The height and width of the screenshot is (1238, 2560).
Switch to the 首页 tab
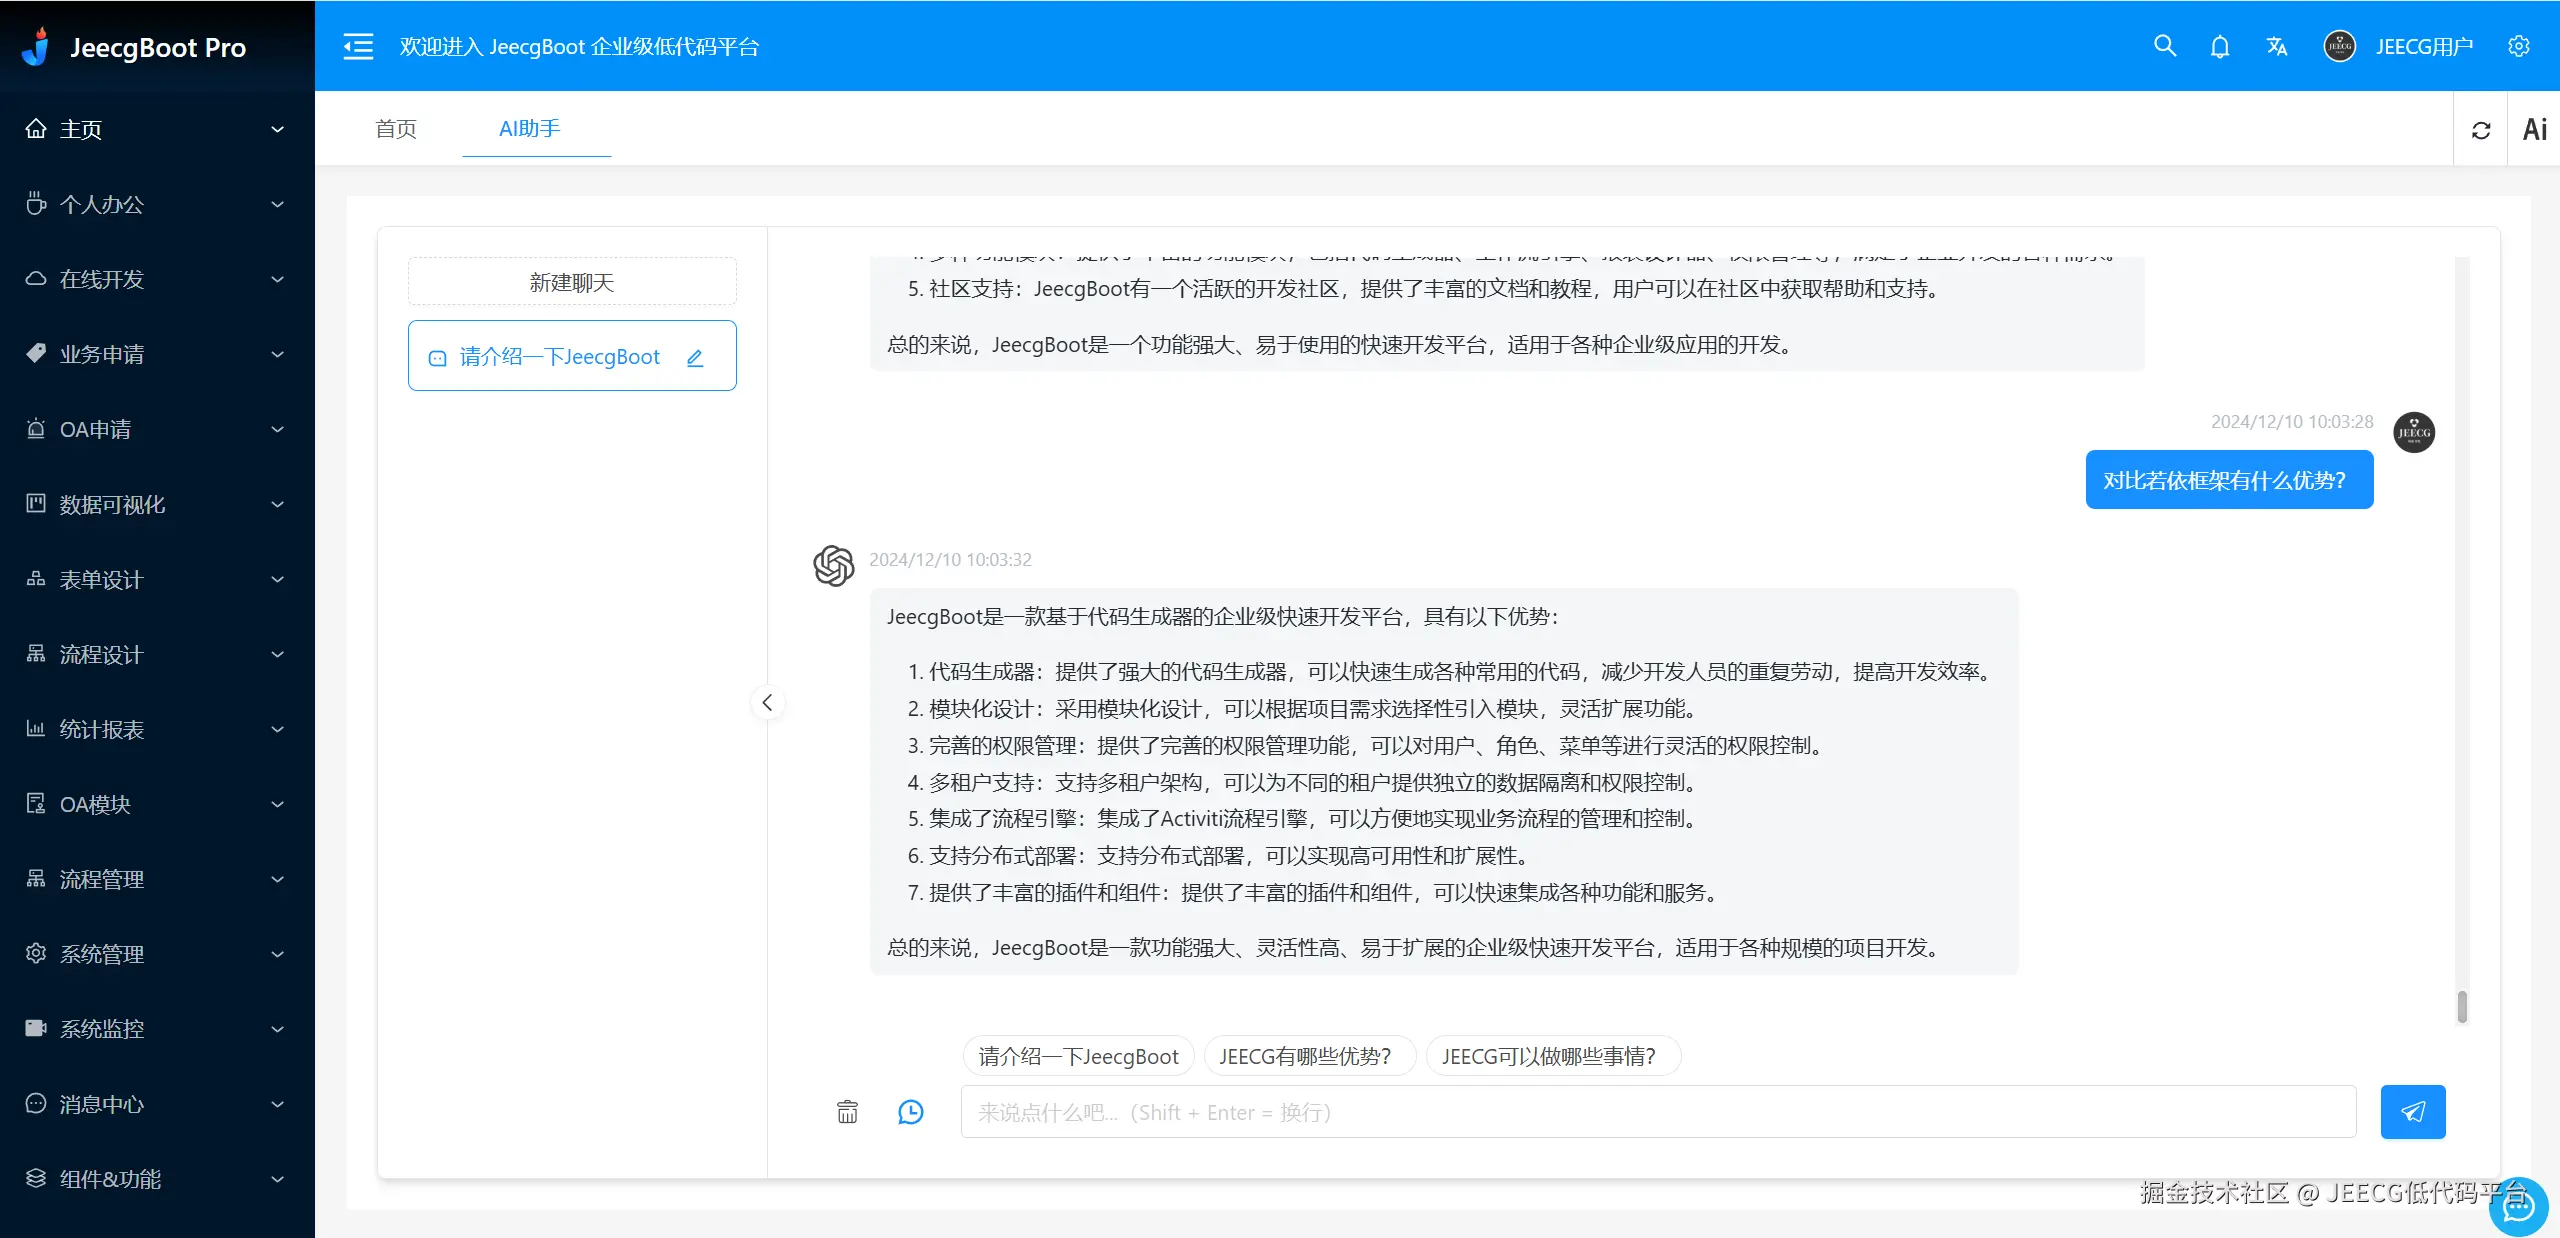point(396,129)
